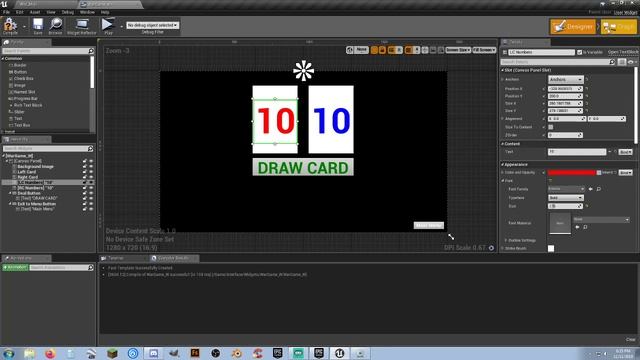Switch to the Compiler Results tab
The image size is (640, 360).
[x=173, y=258]
